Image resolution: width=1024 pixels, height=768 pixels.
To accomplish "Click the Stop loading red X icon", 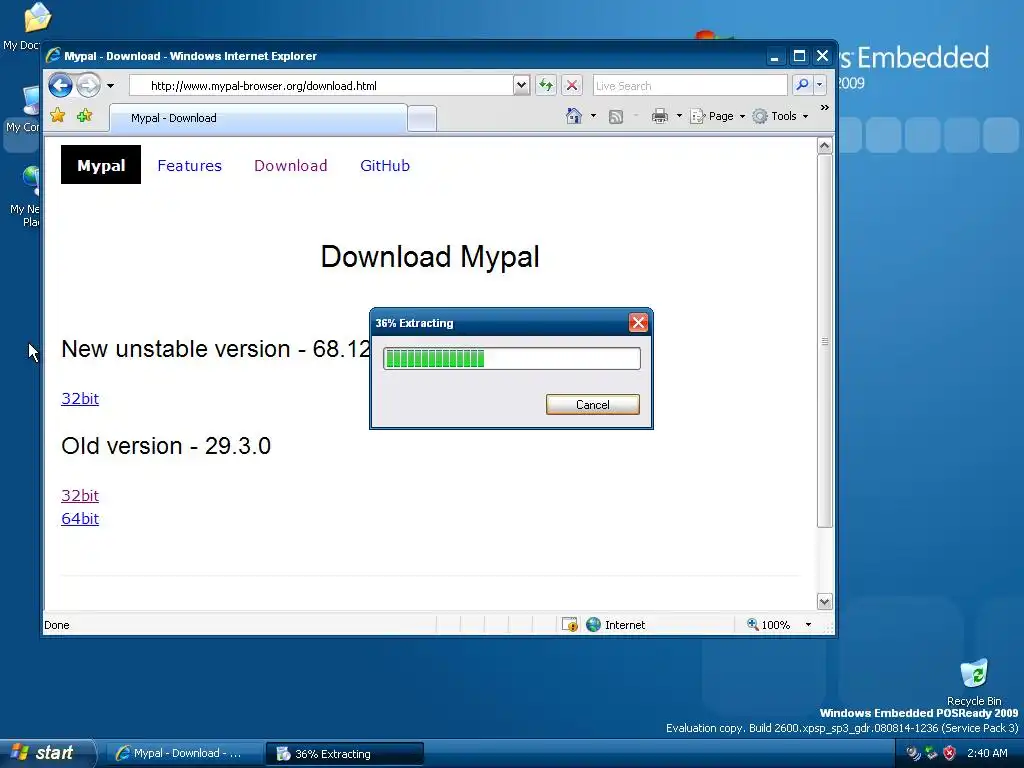I will 572,86.
